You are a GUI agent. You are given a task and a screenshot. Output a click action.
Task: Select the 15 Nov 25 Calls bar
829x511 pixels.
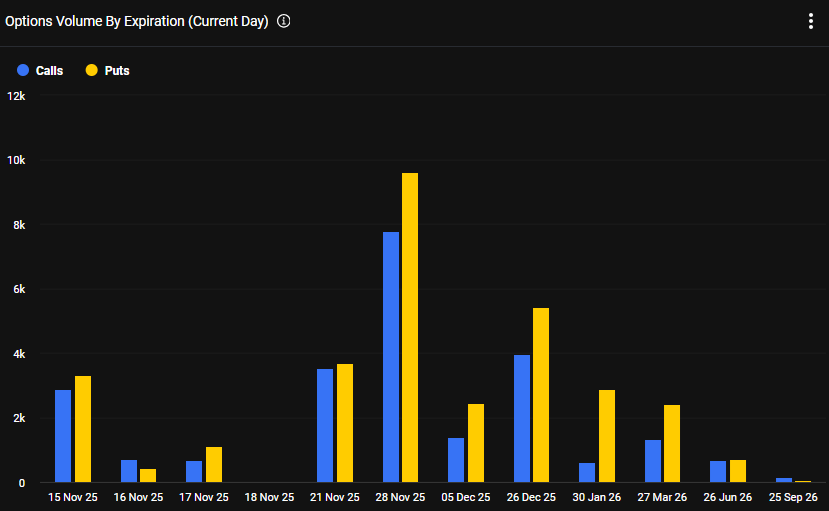click(x=63, y=436)
